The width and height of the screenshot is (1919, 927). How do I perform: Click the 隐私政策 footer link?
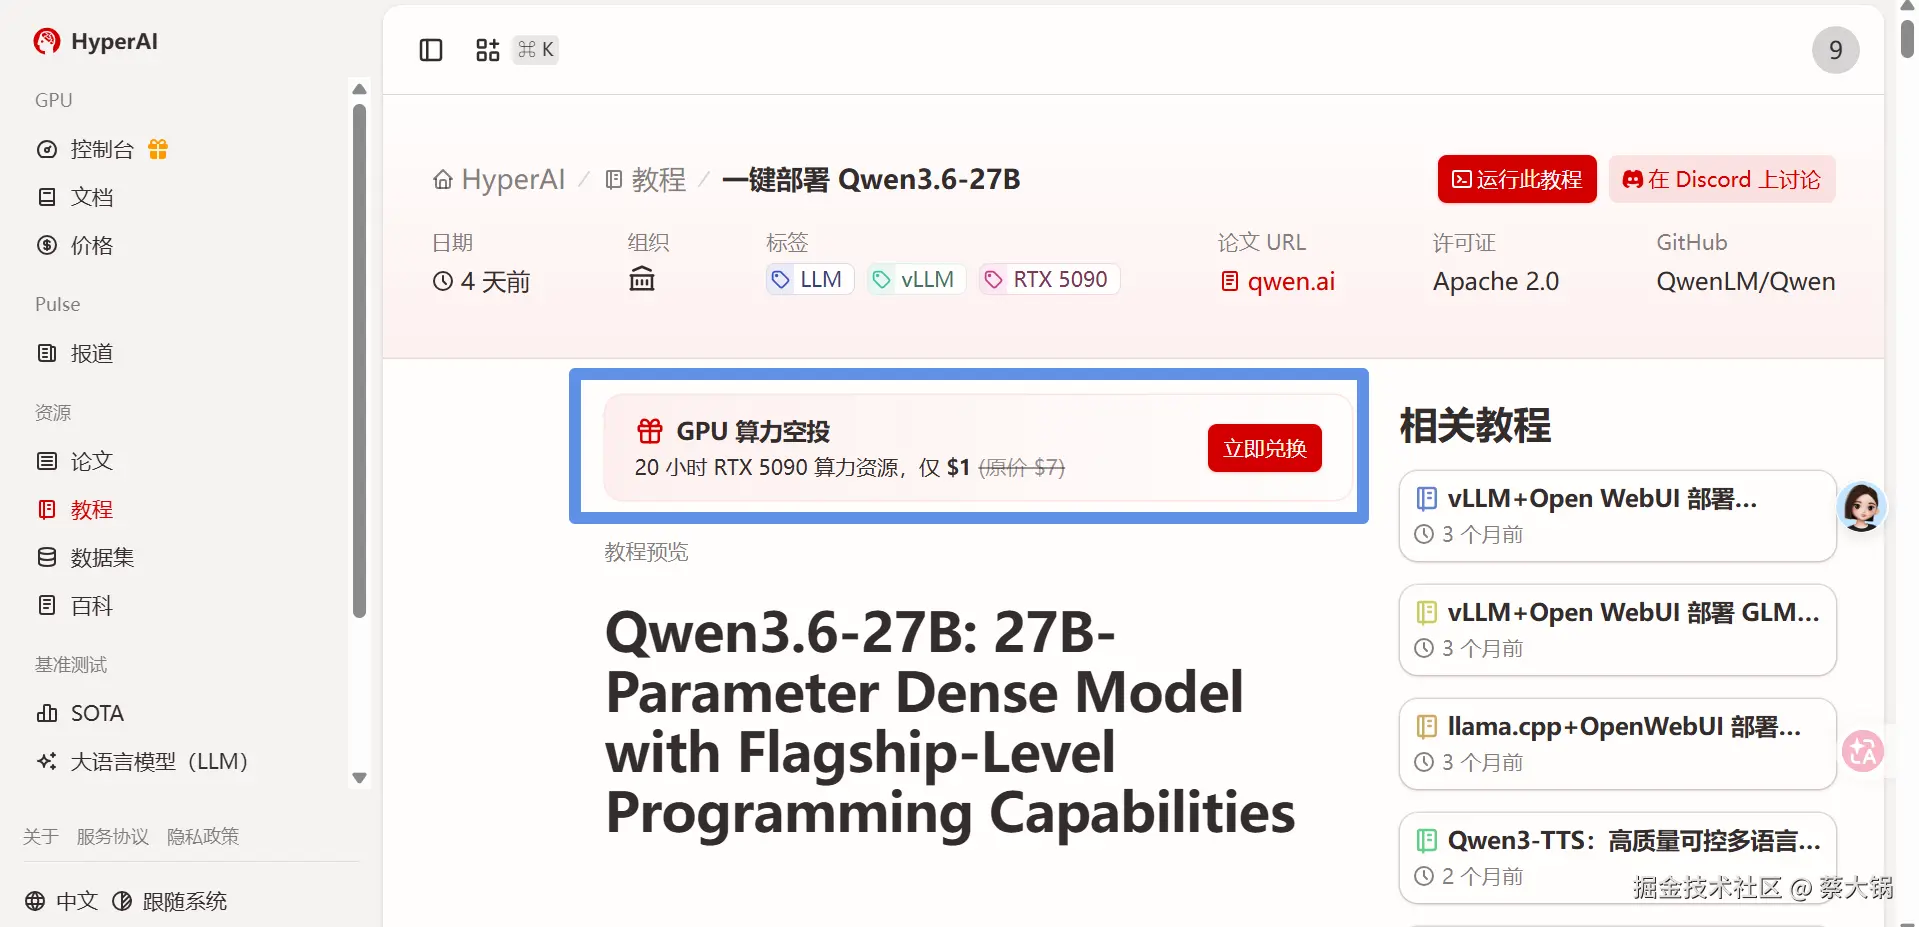pos(203,836)
